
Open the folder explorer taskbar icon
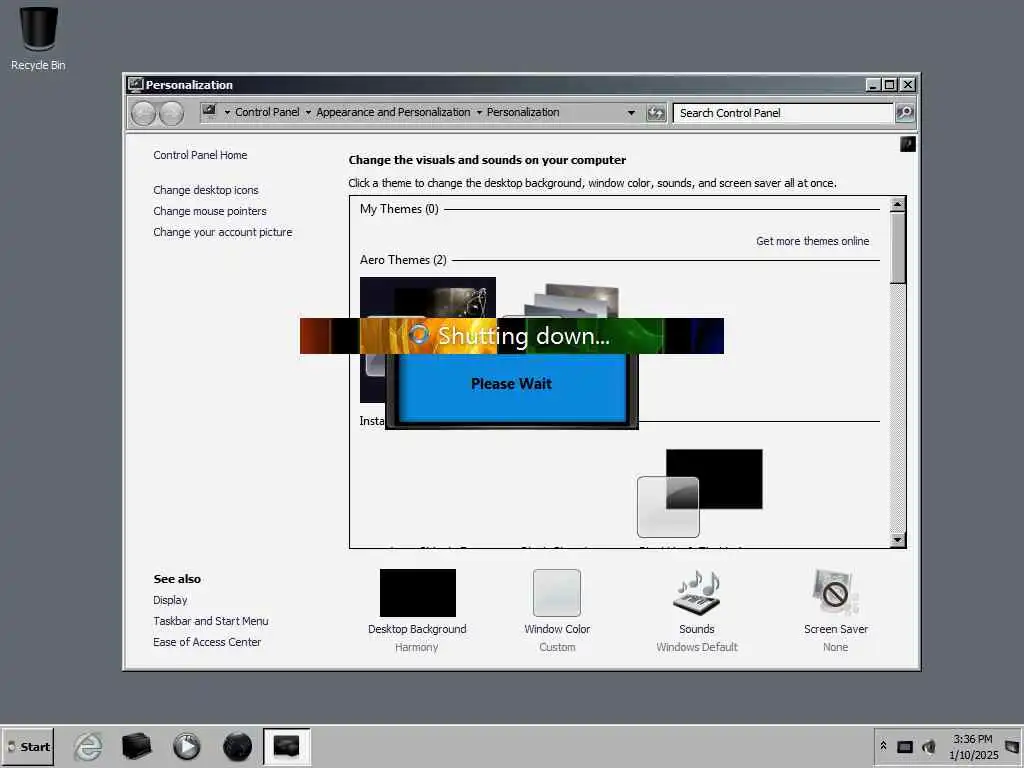point(136,746)
